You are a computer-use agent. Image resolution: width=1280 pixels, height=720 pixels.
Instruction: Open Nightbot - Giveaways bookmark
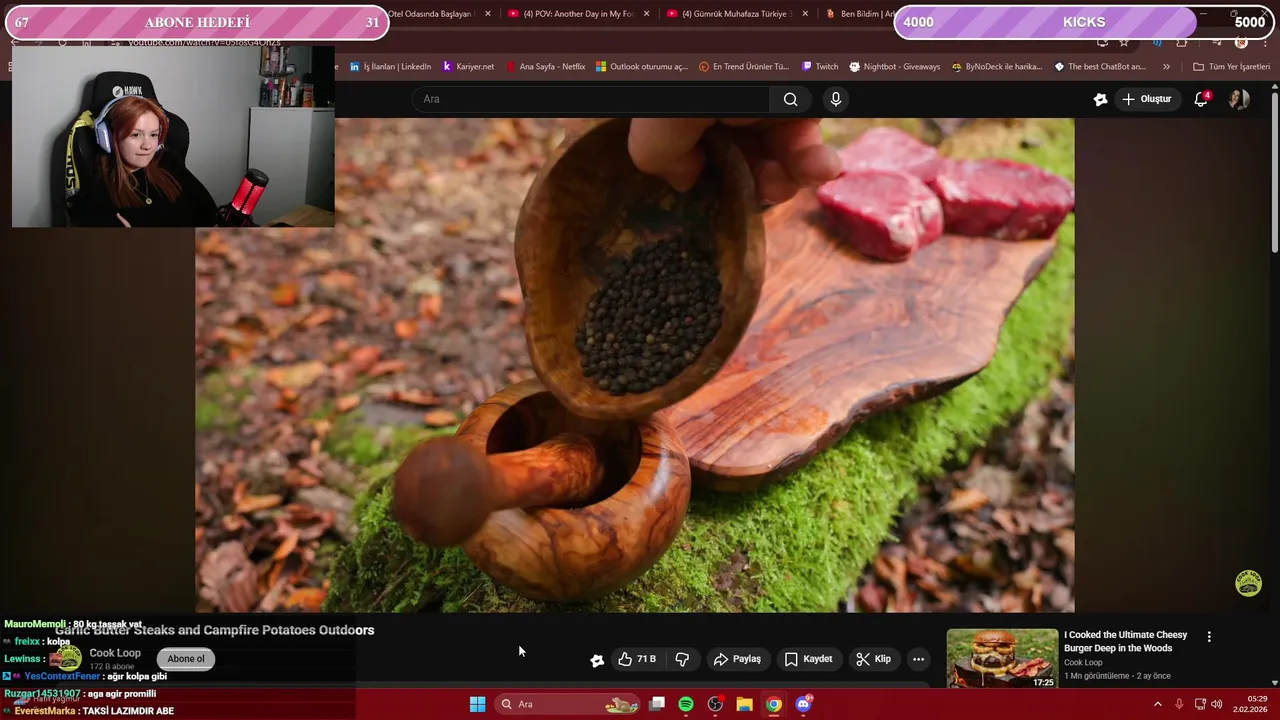pyautogui.click(x=894, y=67)
